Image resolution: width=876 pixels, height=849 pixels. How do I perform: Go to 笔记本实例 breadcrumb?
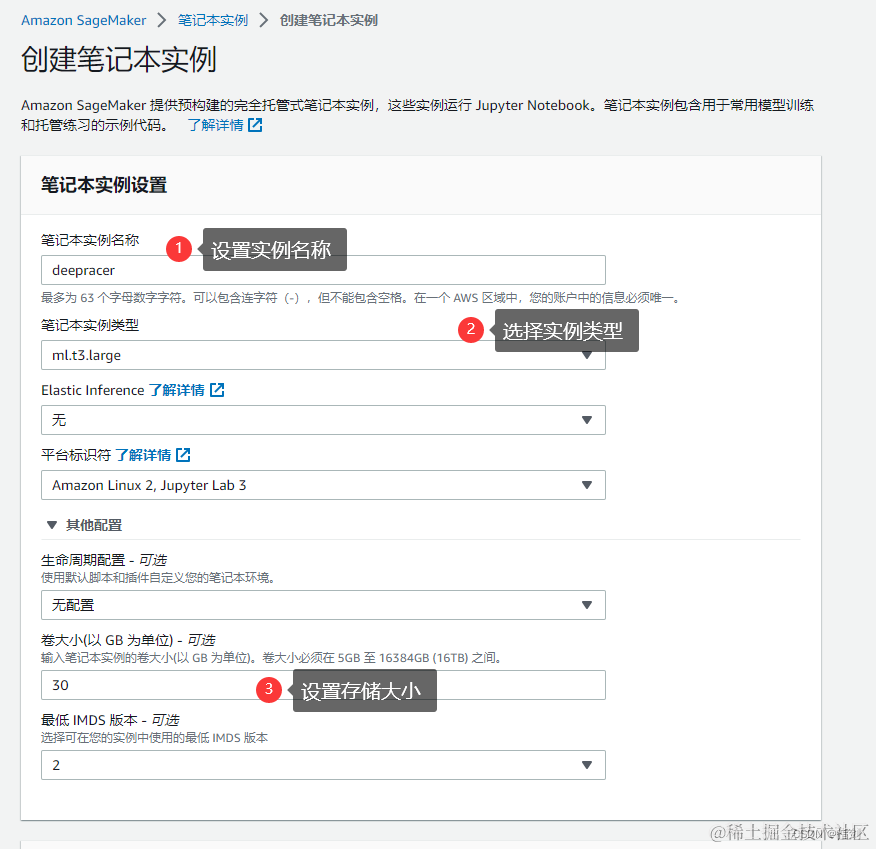click(x=213, y=20)
